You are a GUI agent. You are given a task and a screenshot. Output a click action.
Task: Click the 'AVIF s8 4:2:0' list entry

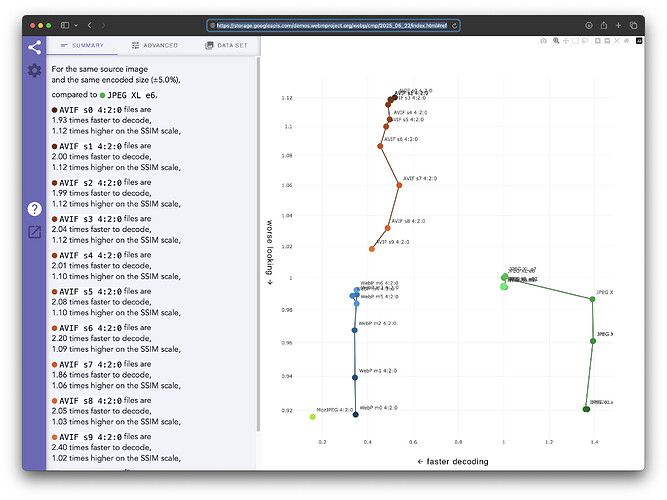(x=91, y=401)
